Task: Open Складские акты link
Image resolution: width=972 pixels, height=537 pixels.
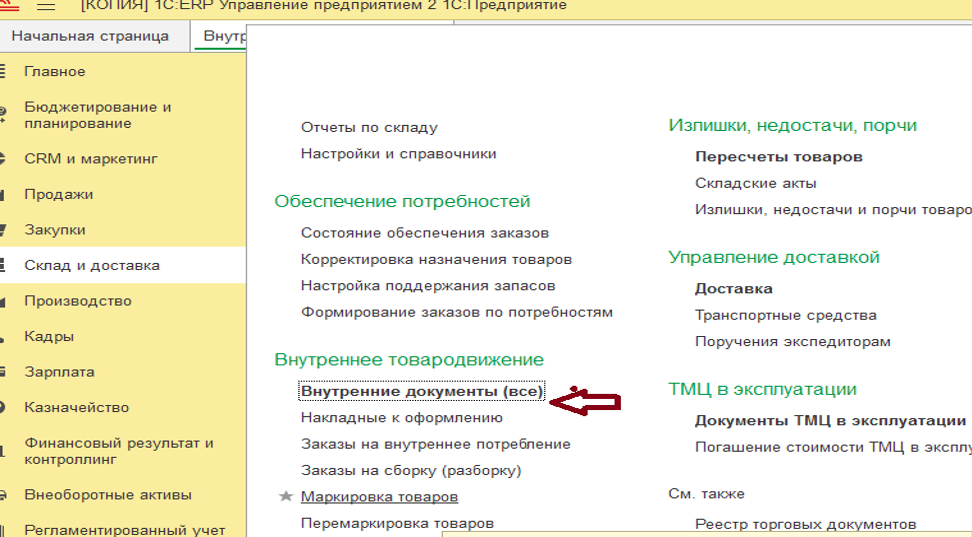Action: click(756, 184)
